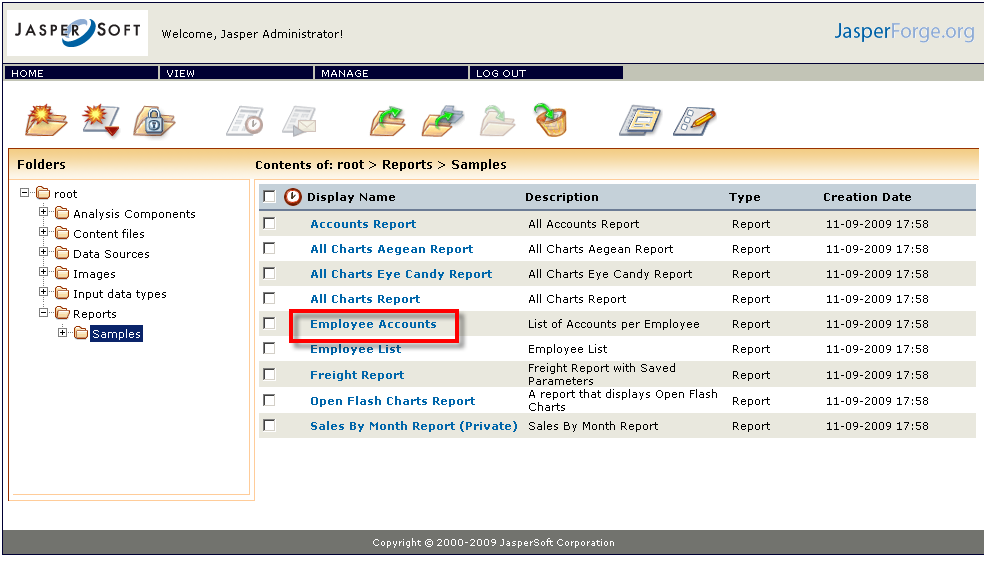
Task: Open the MANAGE menu
Action: click(x=391, y=73)
